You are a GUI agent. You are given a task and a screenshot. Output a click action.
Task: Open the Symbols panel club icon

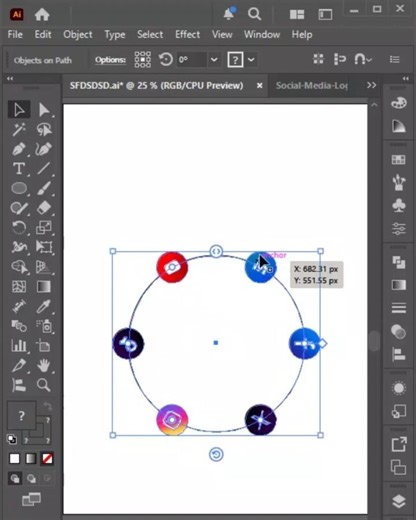click(x=399, y=206)
